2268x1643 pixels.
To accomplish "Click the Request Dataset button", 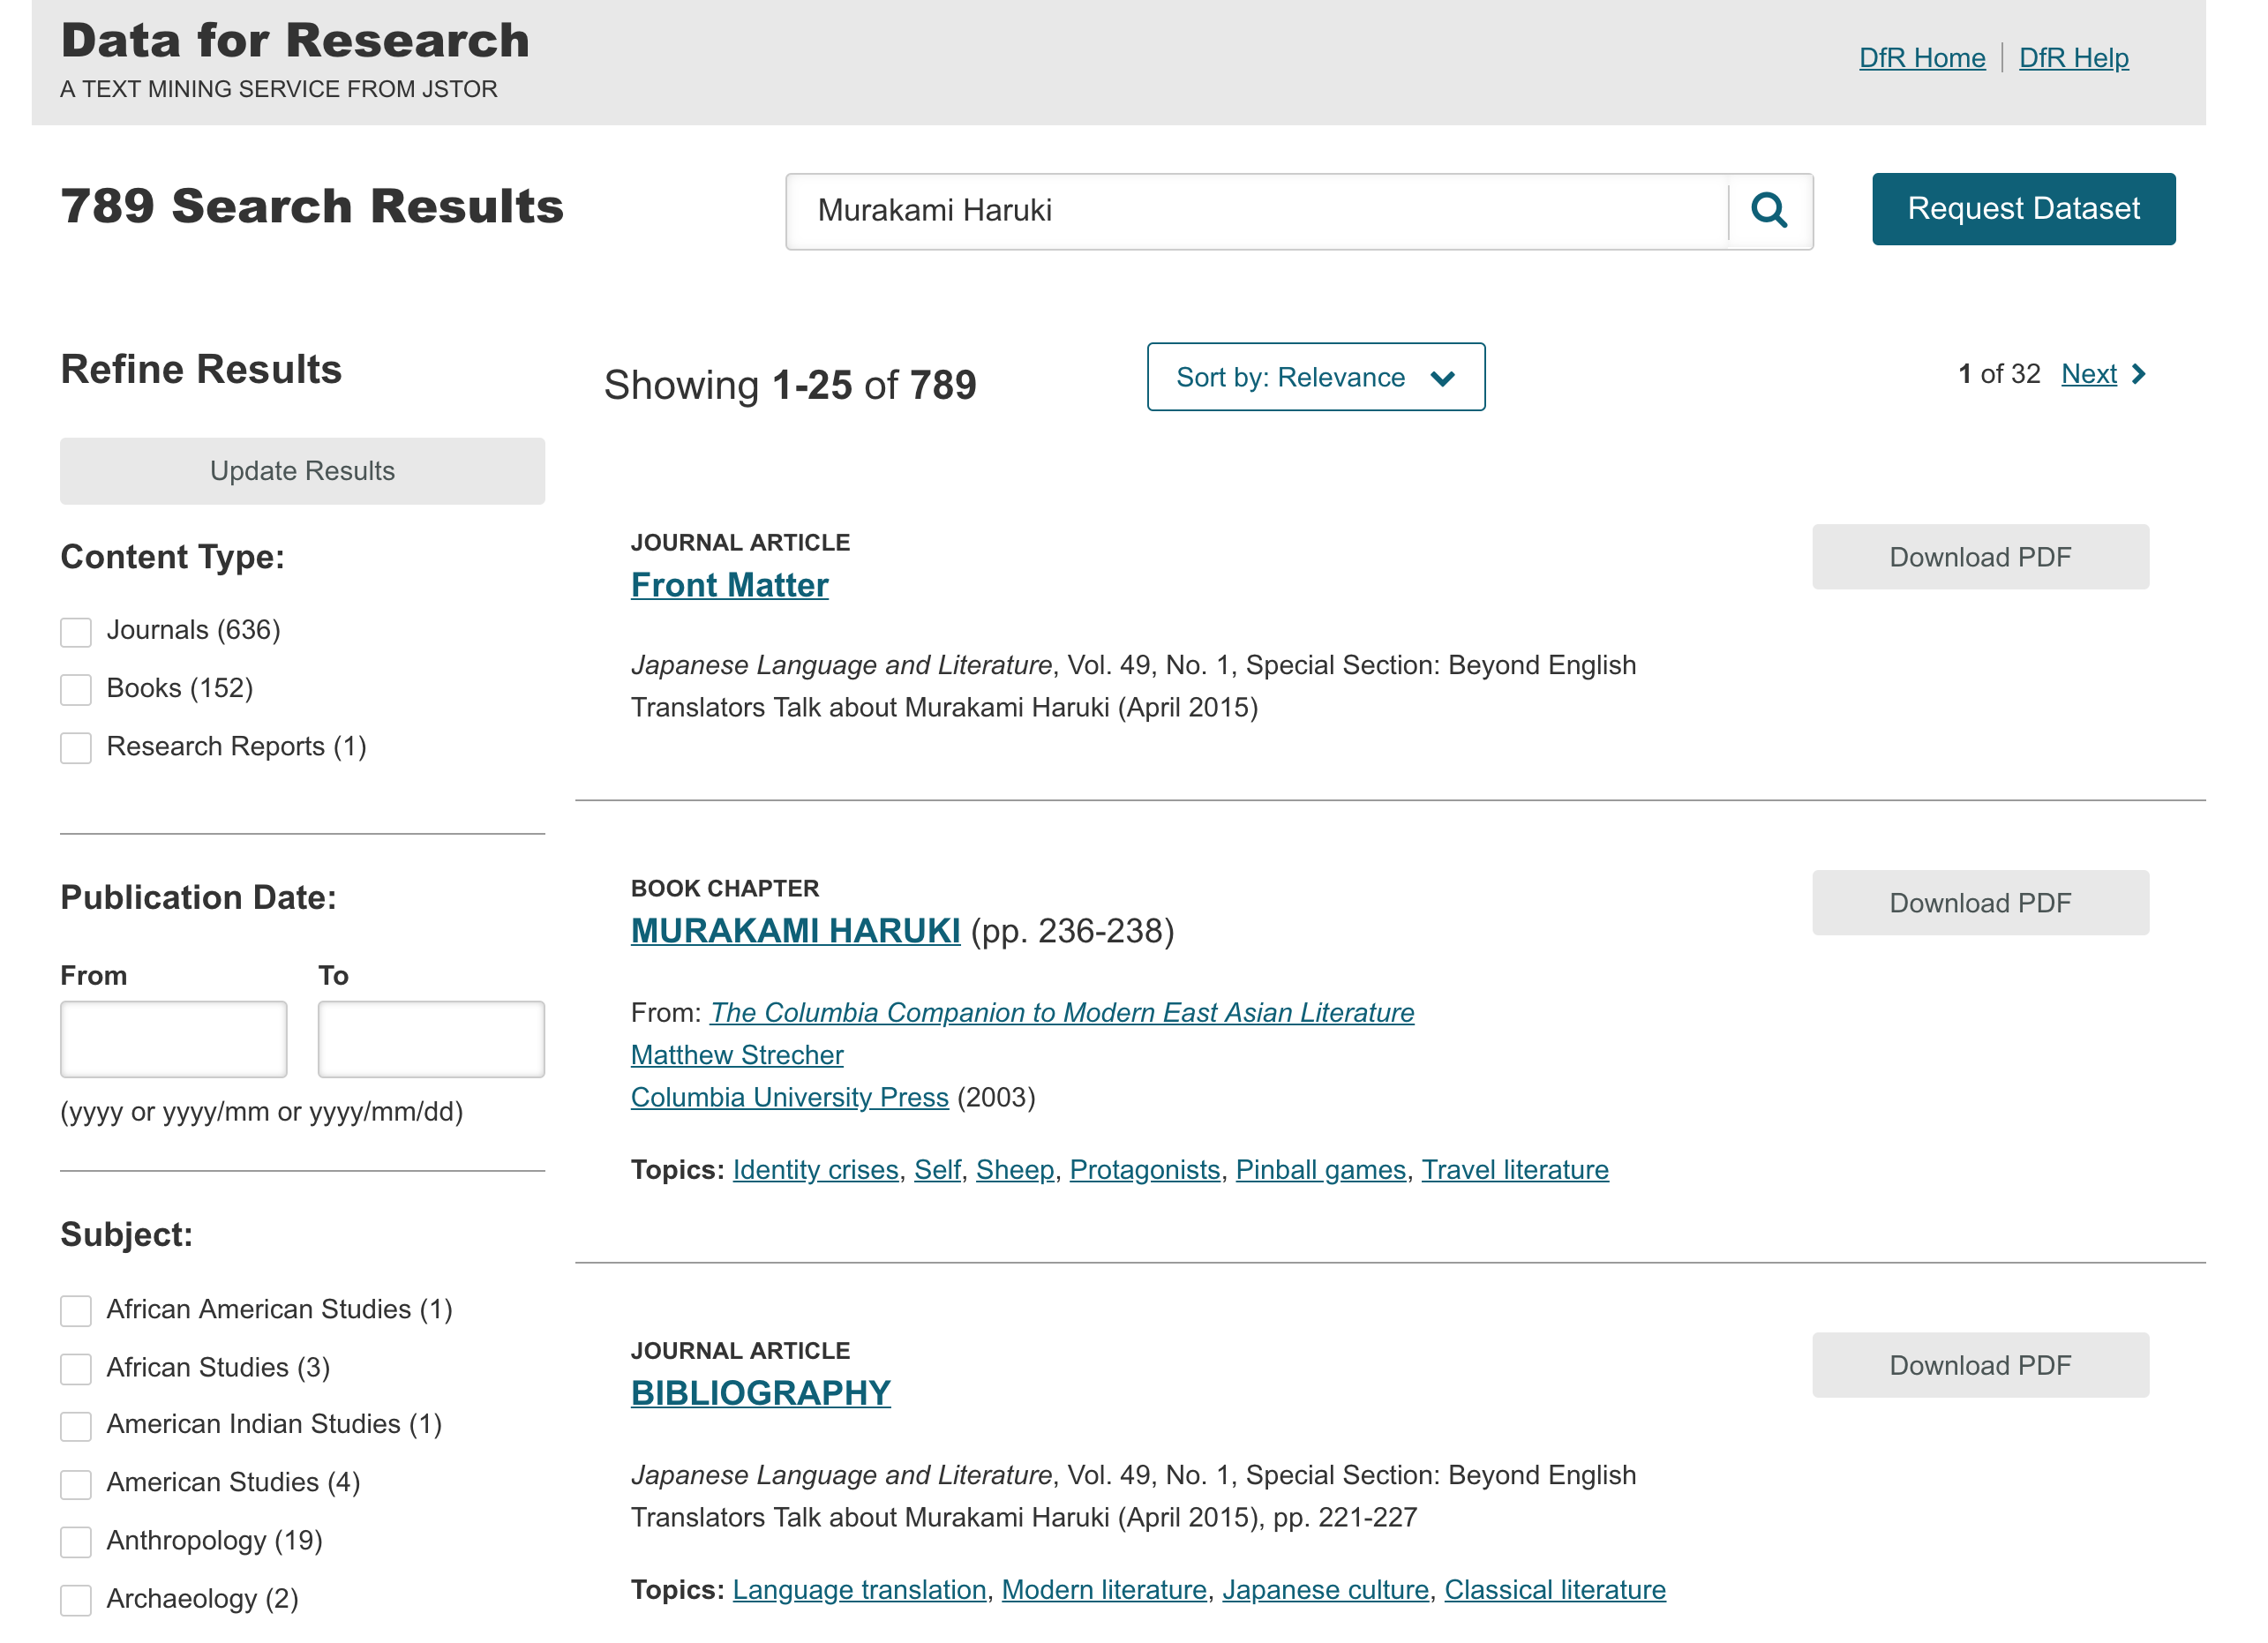I will 2024,209.
